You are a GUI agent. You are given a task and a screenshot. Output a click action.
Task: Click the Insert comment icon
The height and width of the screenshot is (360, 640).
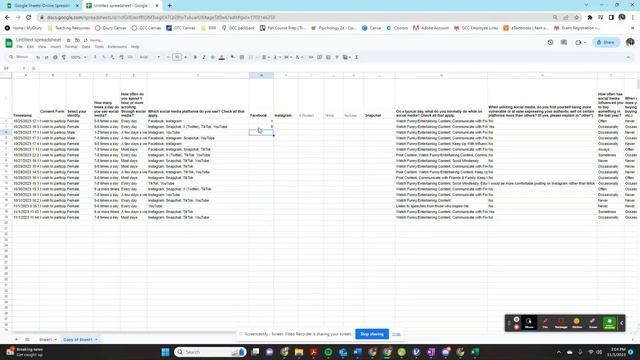tap(319, 58)
